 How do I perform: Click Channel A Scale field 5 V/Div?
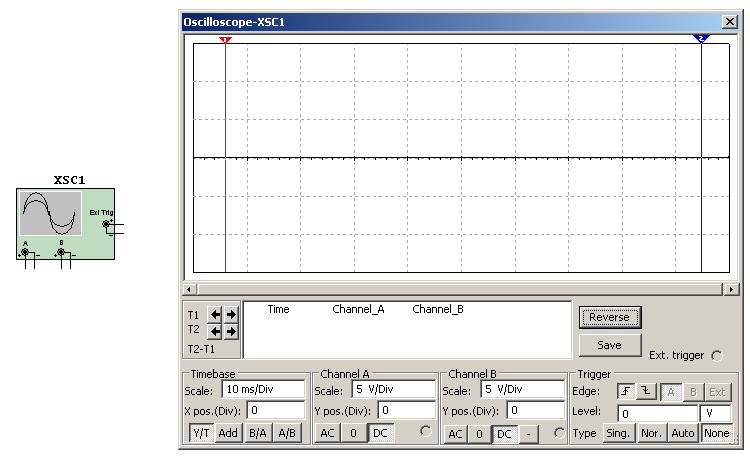[394, 390]
